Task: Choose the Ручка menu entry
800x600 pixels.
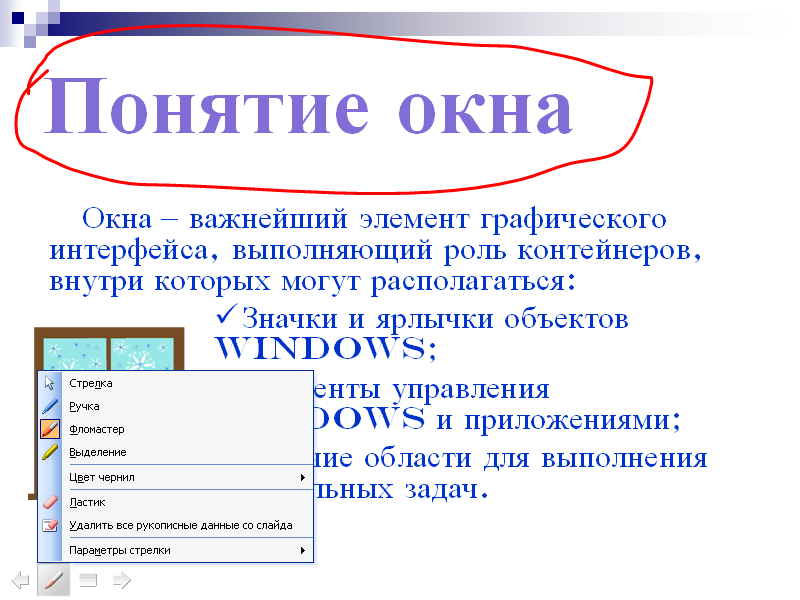Action: click(x=176, y=406)
